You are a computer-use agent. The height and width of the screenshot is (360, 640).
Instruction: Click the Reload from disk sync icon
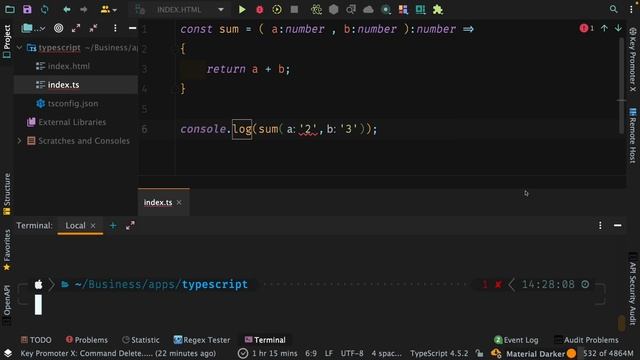[x=44, y=9]
